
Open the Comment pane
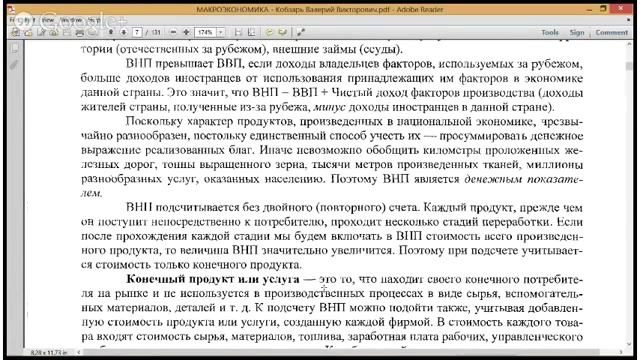click(x=611, y=32)
